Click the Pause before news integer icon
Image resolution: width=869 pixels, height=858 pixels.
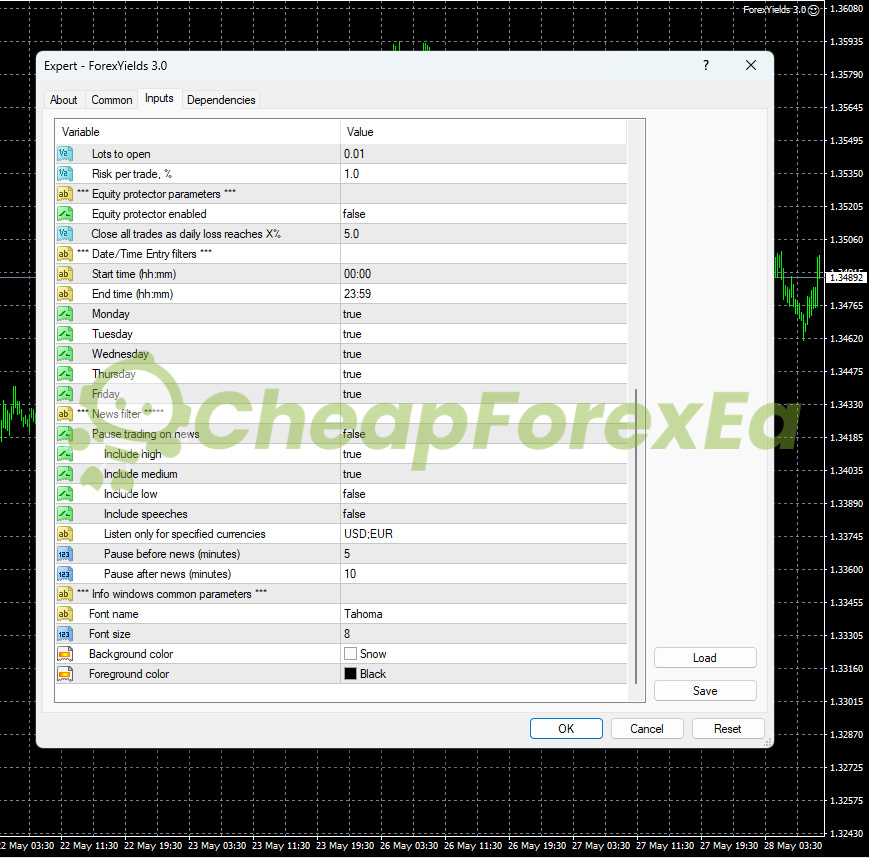pyautogui.click(x=65, y=554)
